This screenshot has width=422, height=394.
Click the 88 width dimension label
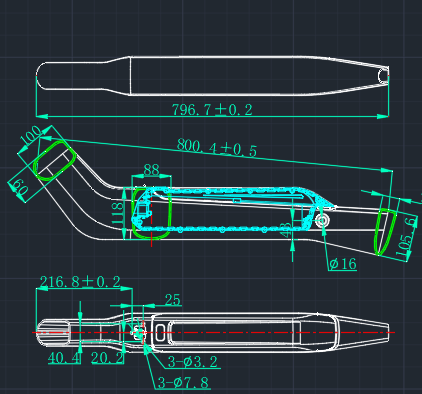[152, 170]
